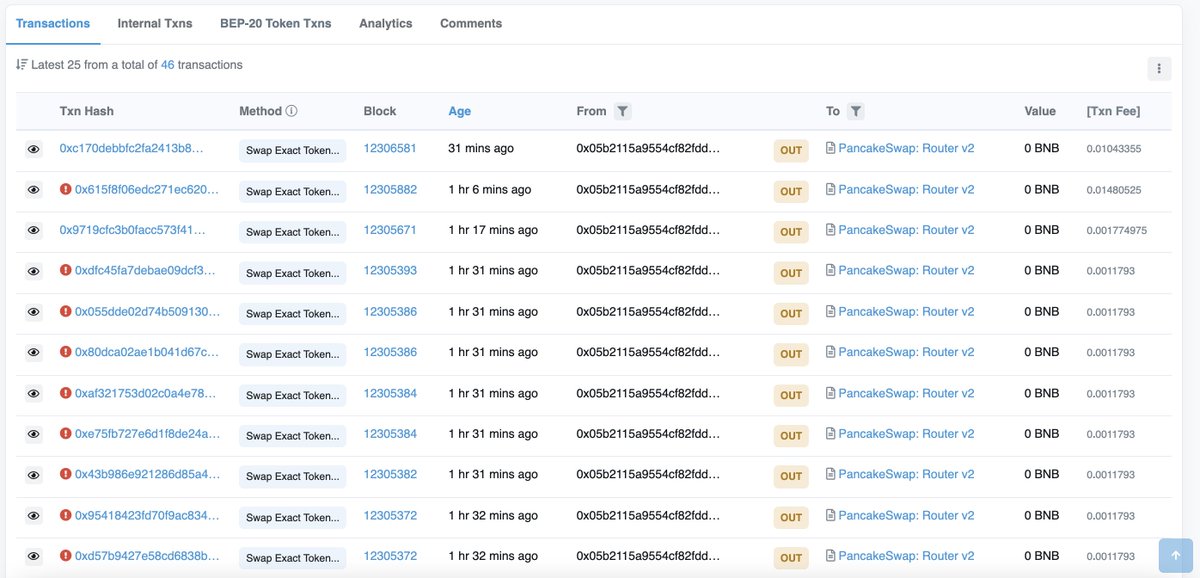Toggle the eye preview on 0x9719cfc3b0facc573f41 row
1200x578 pixels.
point(31,229)
